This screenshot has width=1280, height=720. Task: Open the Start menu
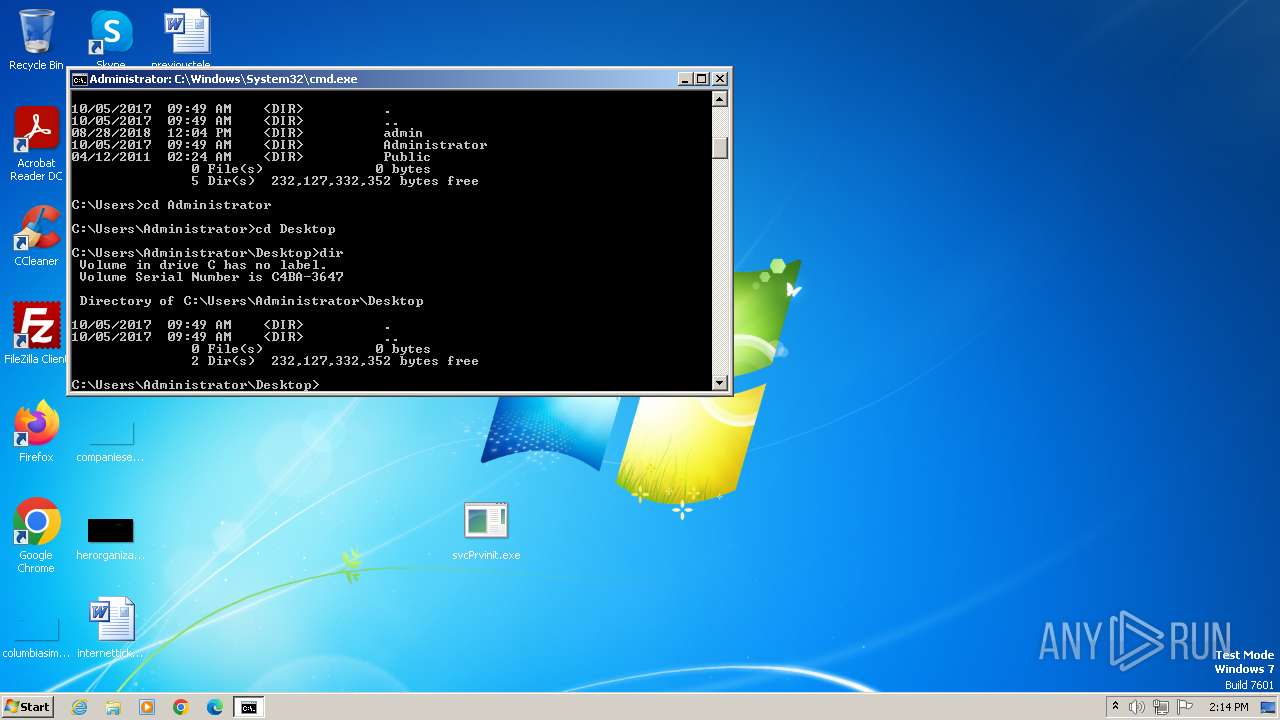pyautogui.click(x=27, y=707)
